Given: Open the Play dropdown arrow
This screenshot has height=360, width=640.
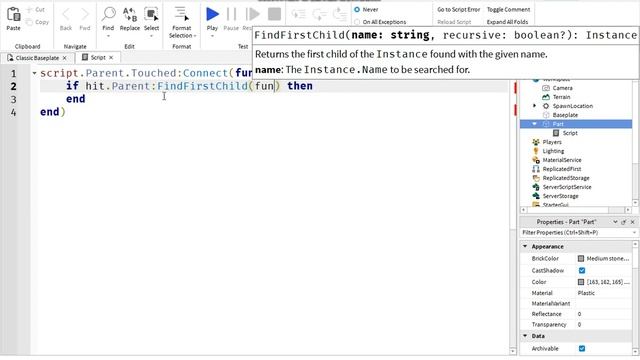Looking at the screenshot, I should [212, 36].
